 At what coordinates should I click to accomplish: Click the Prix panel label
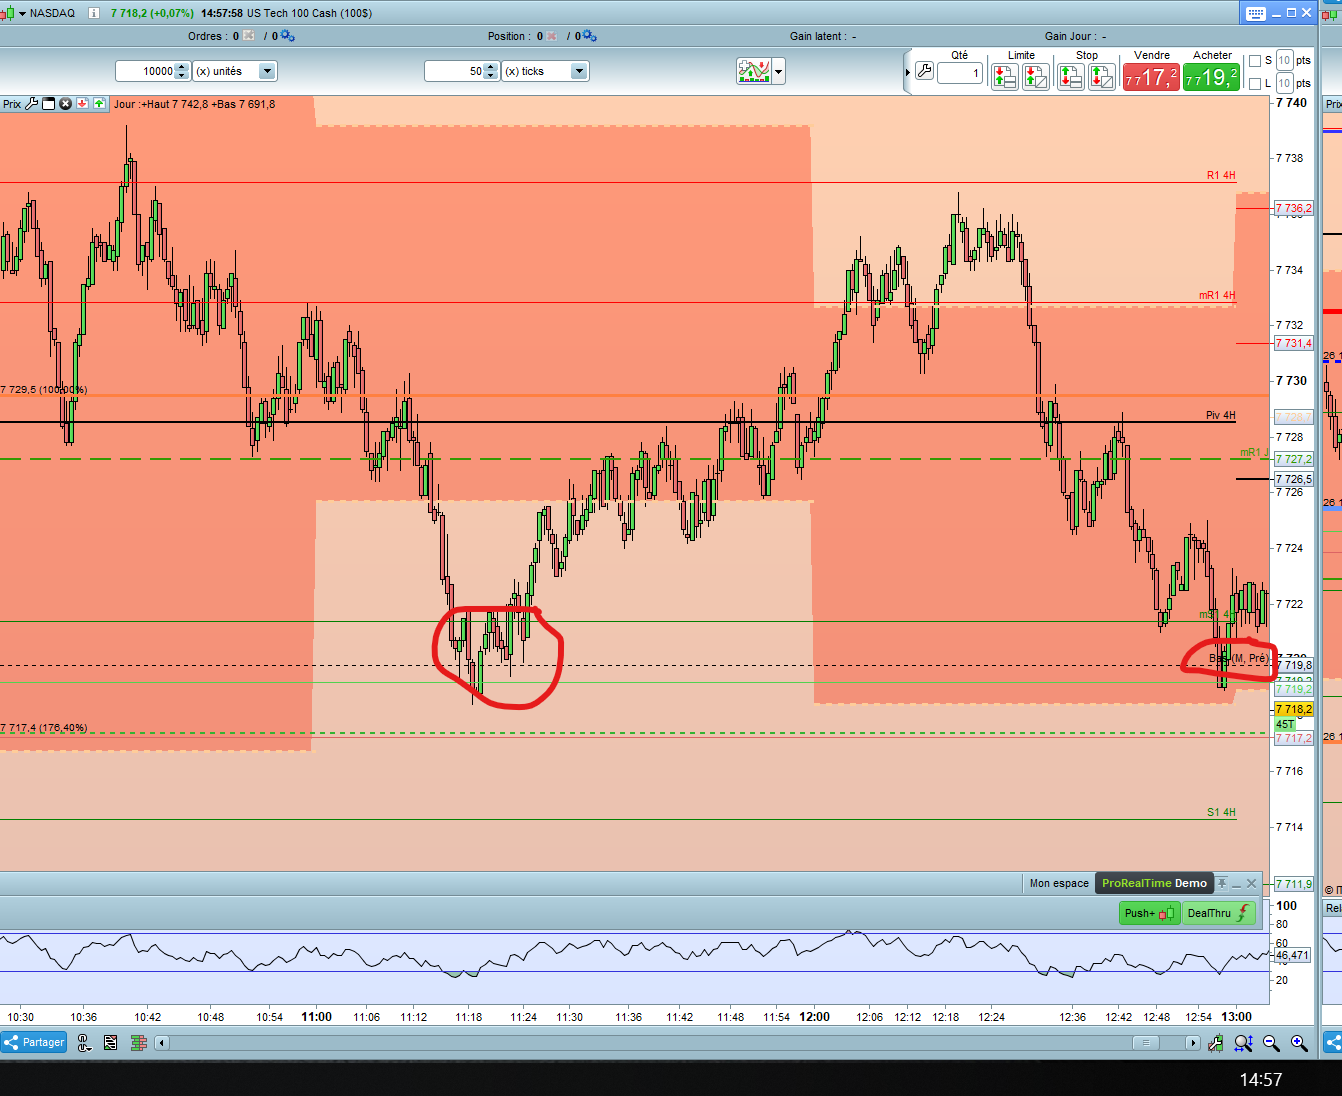12,104
